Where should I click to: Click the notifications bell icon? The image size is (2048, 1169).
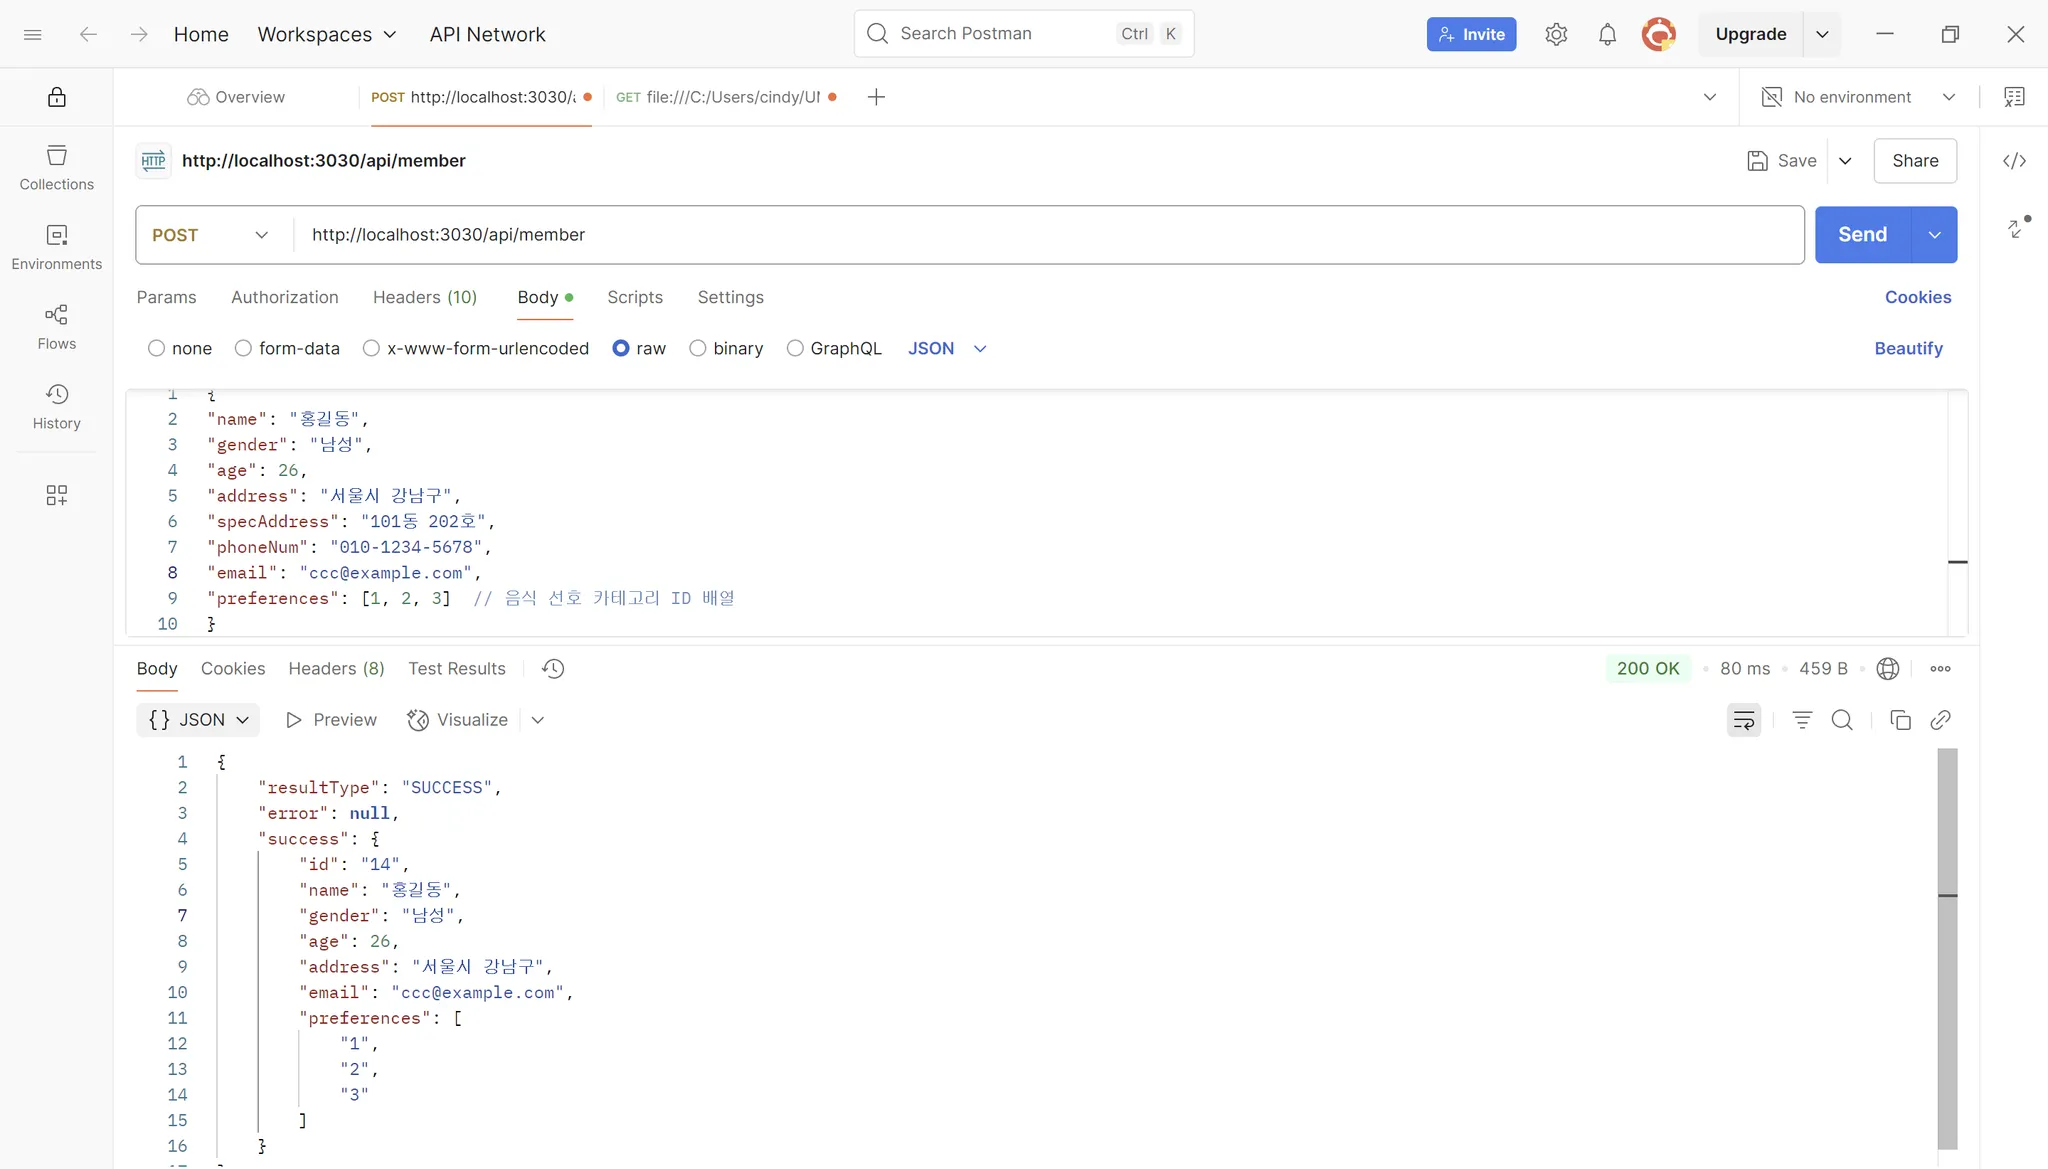(x=1607, y=34)
